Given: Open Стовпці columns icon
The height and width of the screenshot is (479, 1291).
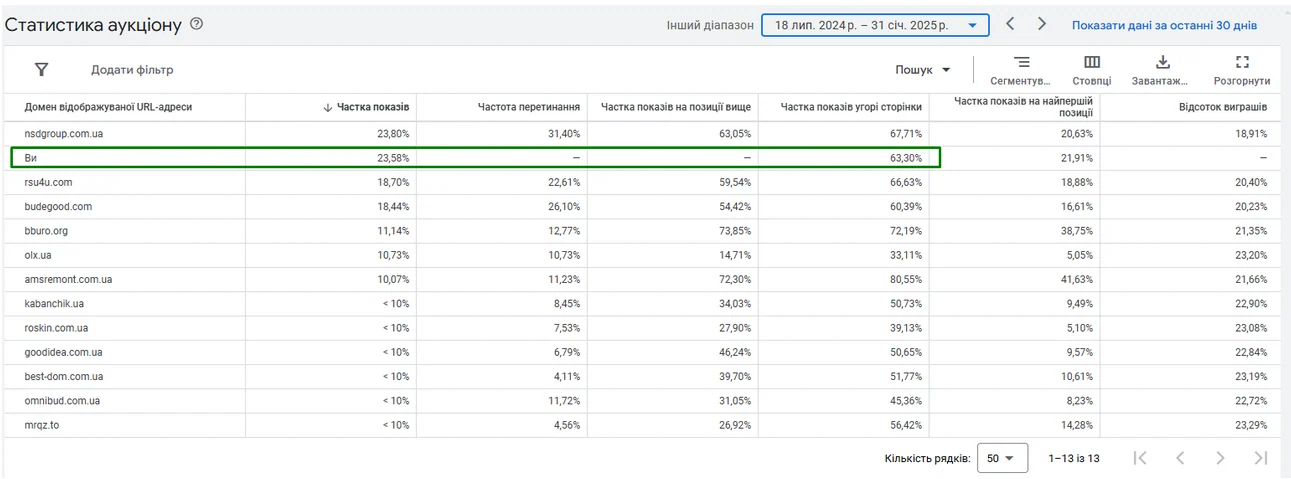Looking at the screenshot, I should tap(1092, 62).
